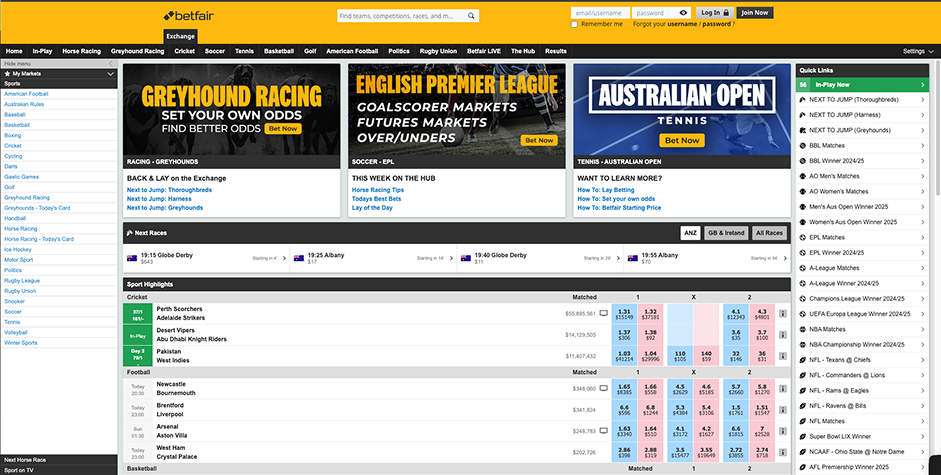The height and width of the screenshot is (475, 941).
Task: Open How To: Lay Betting link
Action: pos(606,190)
